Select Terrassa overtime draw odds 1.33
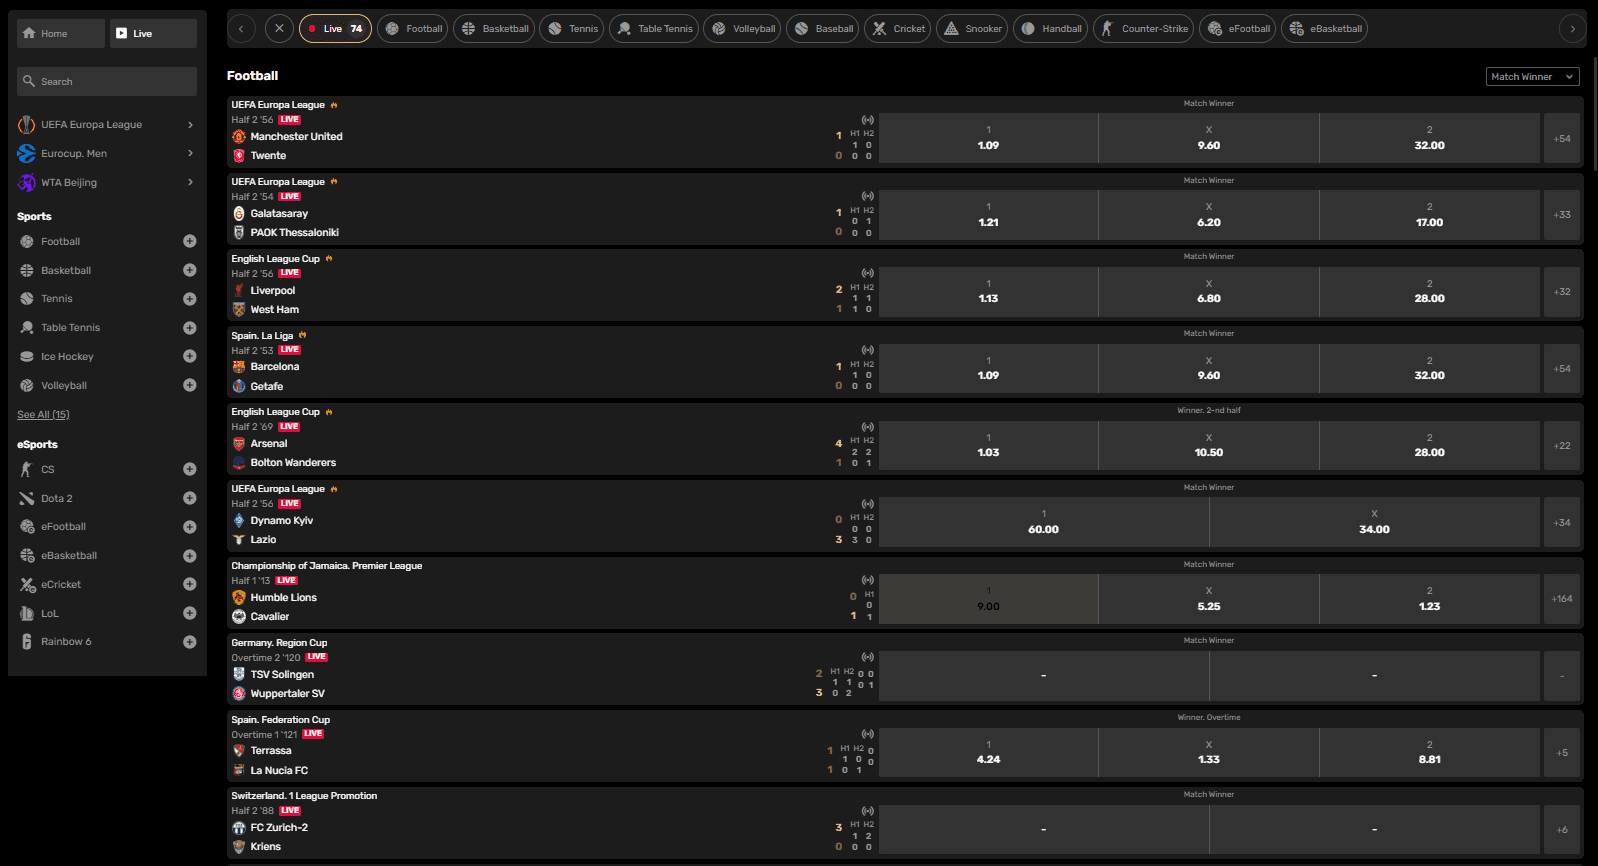1598x866 pixels. (1209, 752)
